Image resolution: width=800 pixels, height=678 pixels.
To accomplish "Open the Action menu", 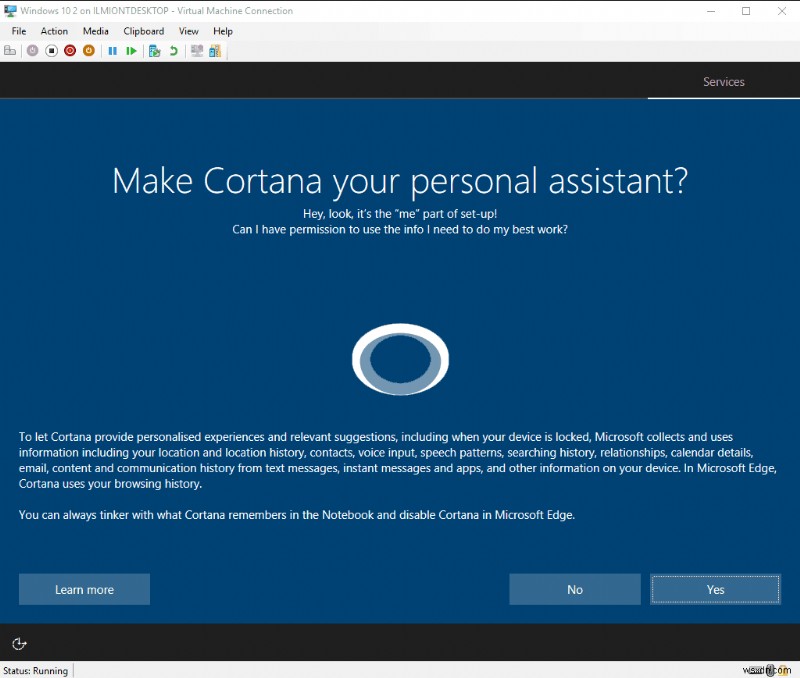I will [54, 31].
